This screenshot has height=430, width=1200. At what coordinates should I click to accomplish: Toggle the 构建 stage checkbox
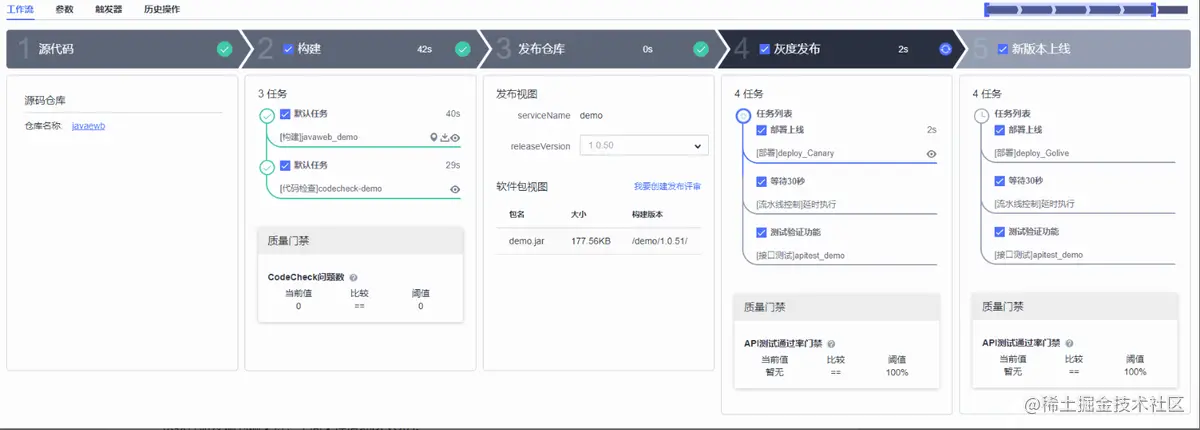289,48
